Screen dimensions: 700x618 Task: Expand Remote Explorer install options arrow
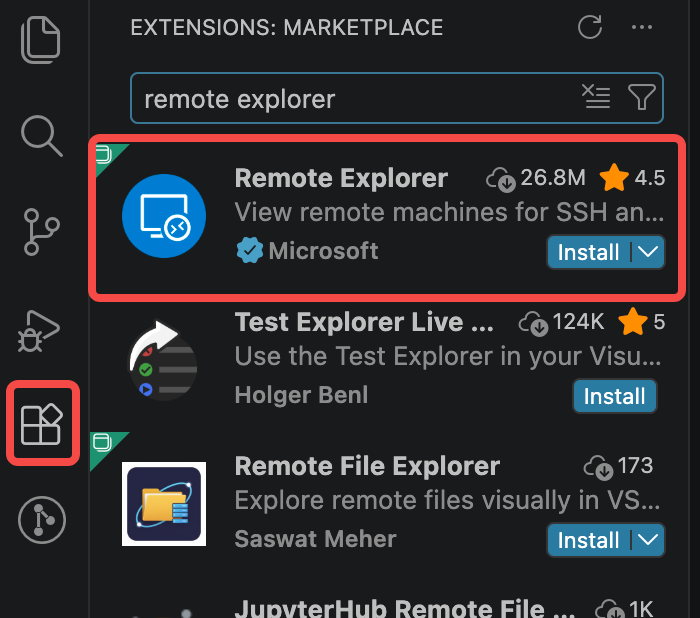648,252
